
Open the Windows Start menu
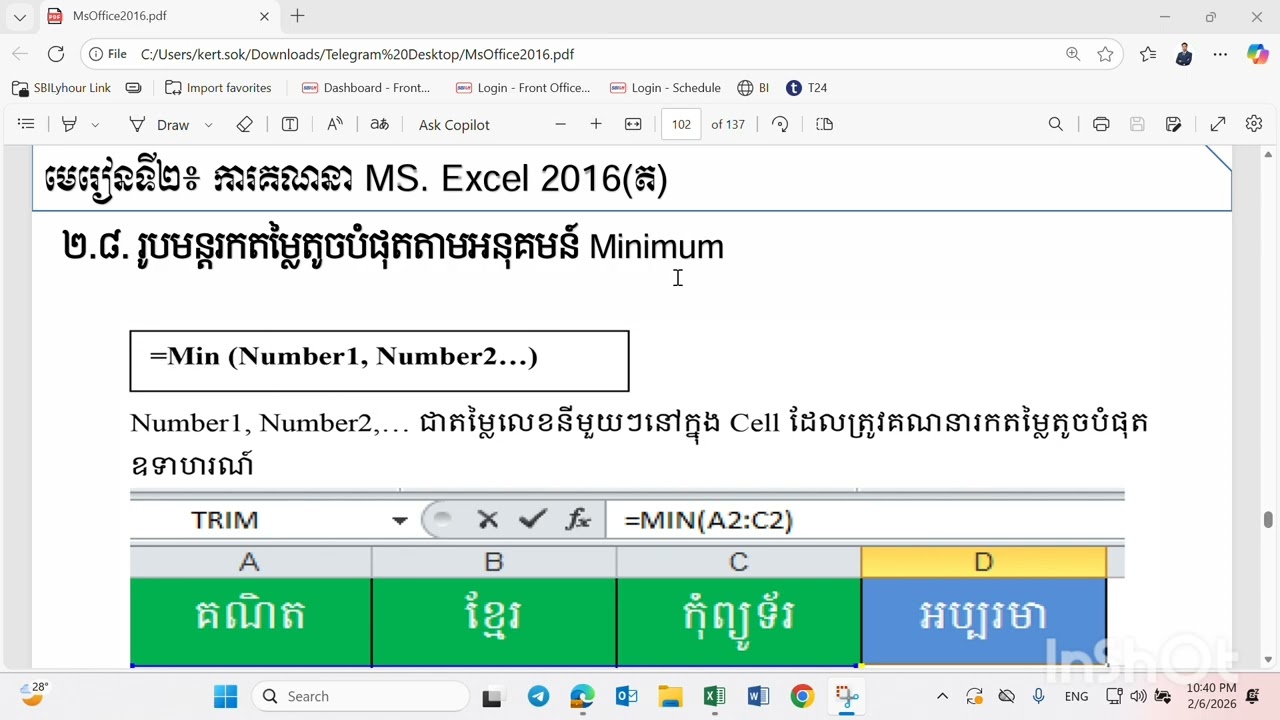coord(226,696)
